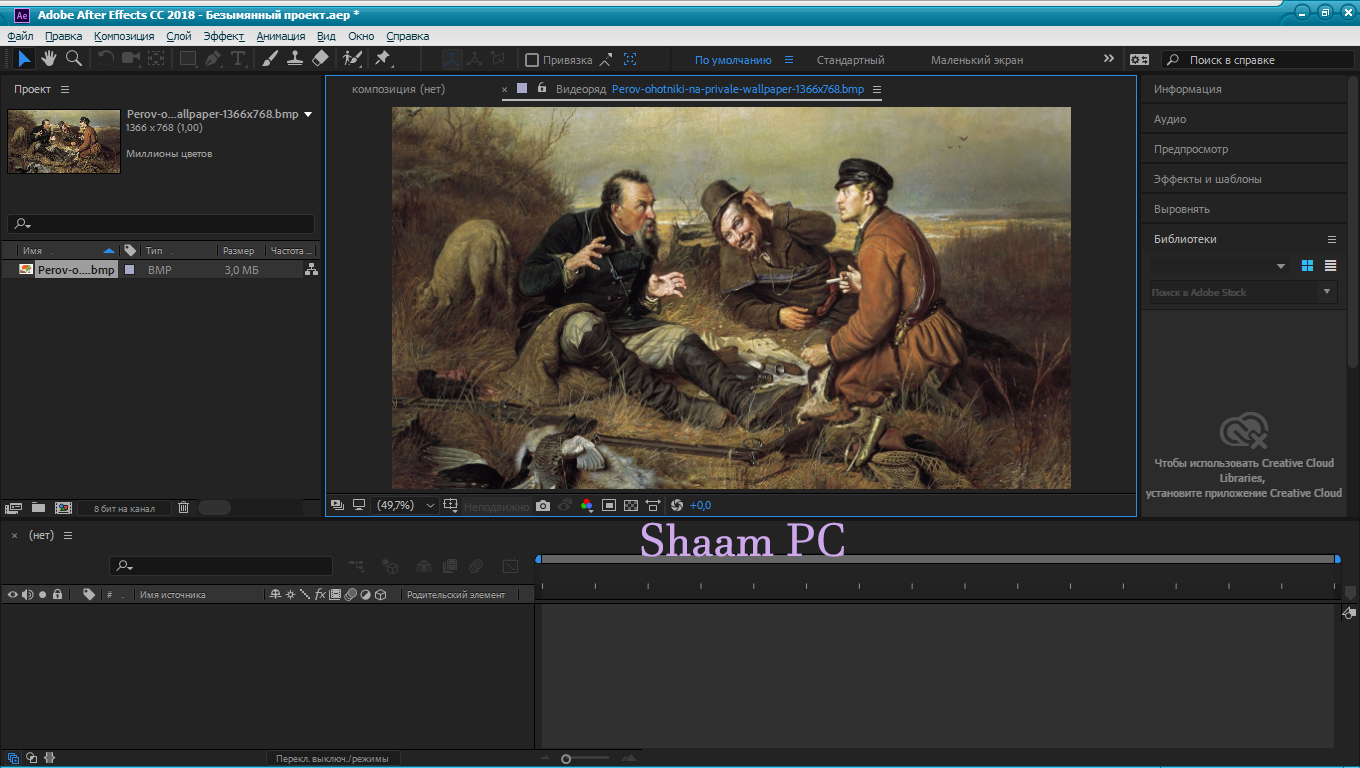Collapse the Perov-o....bmp item details in Project panel
This screenshot has height=768, width=1360.
308,113
